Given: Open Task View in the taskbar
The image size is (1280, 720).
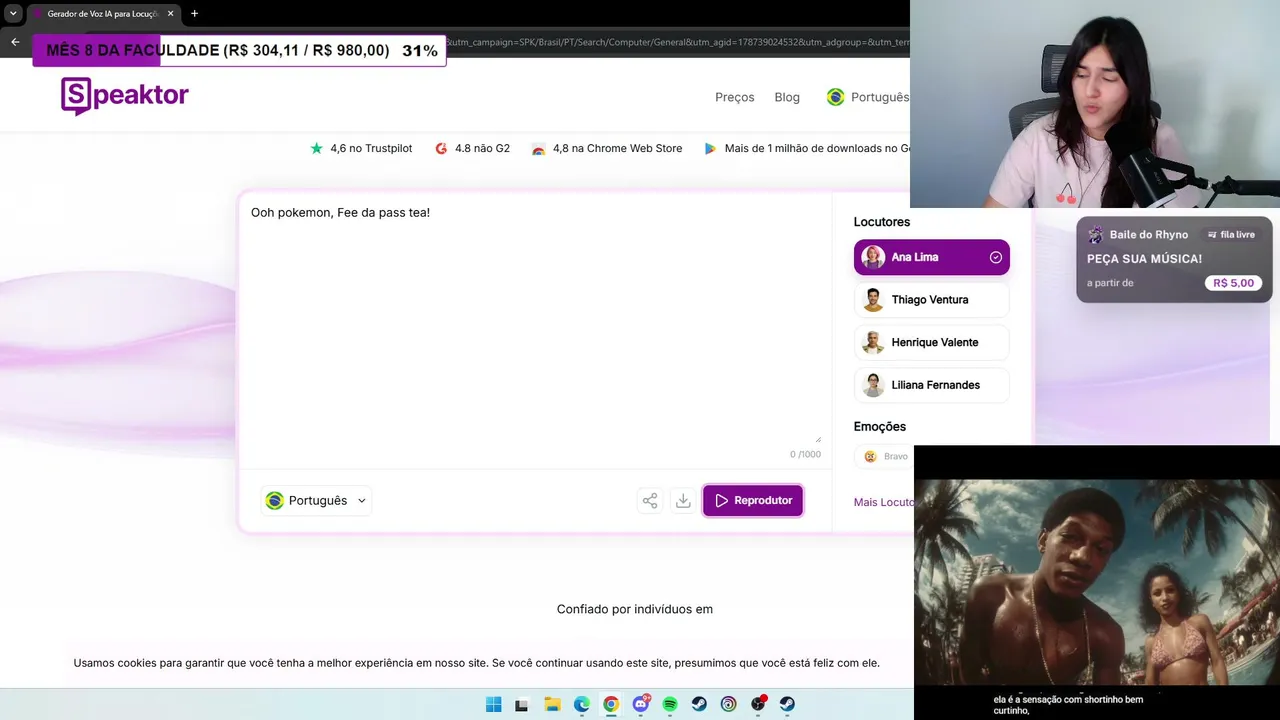Looking at the screenshot, I should point(521,704).
